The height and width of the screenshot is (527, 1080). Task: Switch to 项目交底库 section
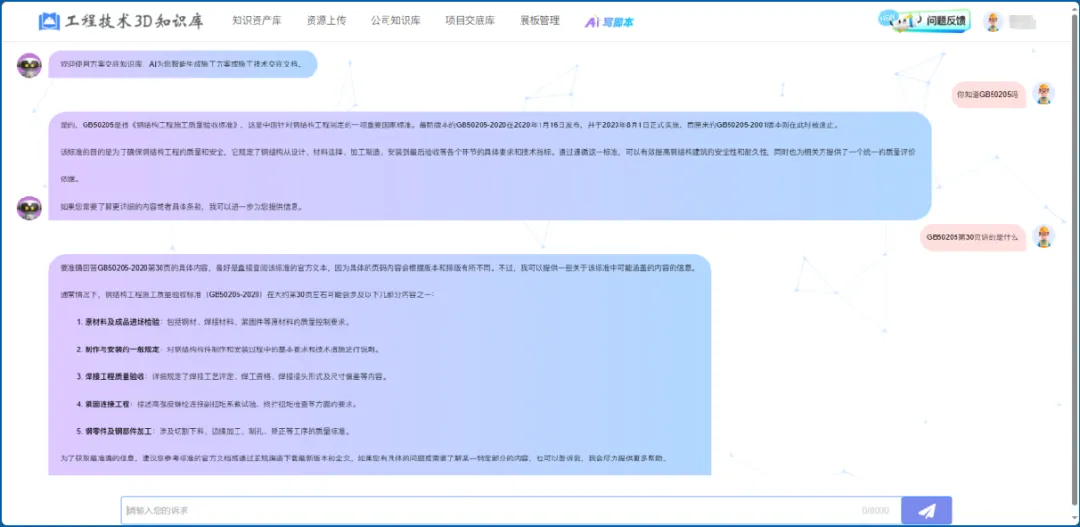(469, 21)
